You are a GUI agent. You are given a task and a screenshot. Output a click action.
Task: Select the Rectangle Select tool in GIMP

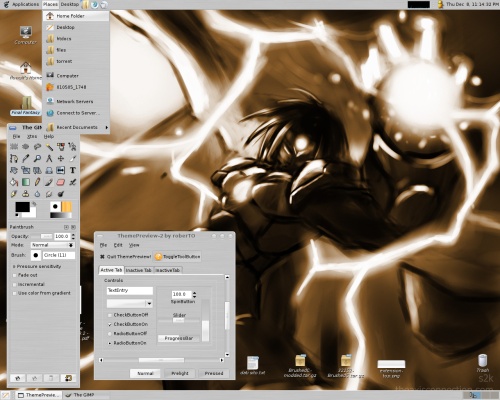14,147
